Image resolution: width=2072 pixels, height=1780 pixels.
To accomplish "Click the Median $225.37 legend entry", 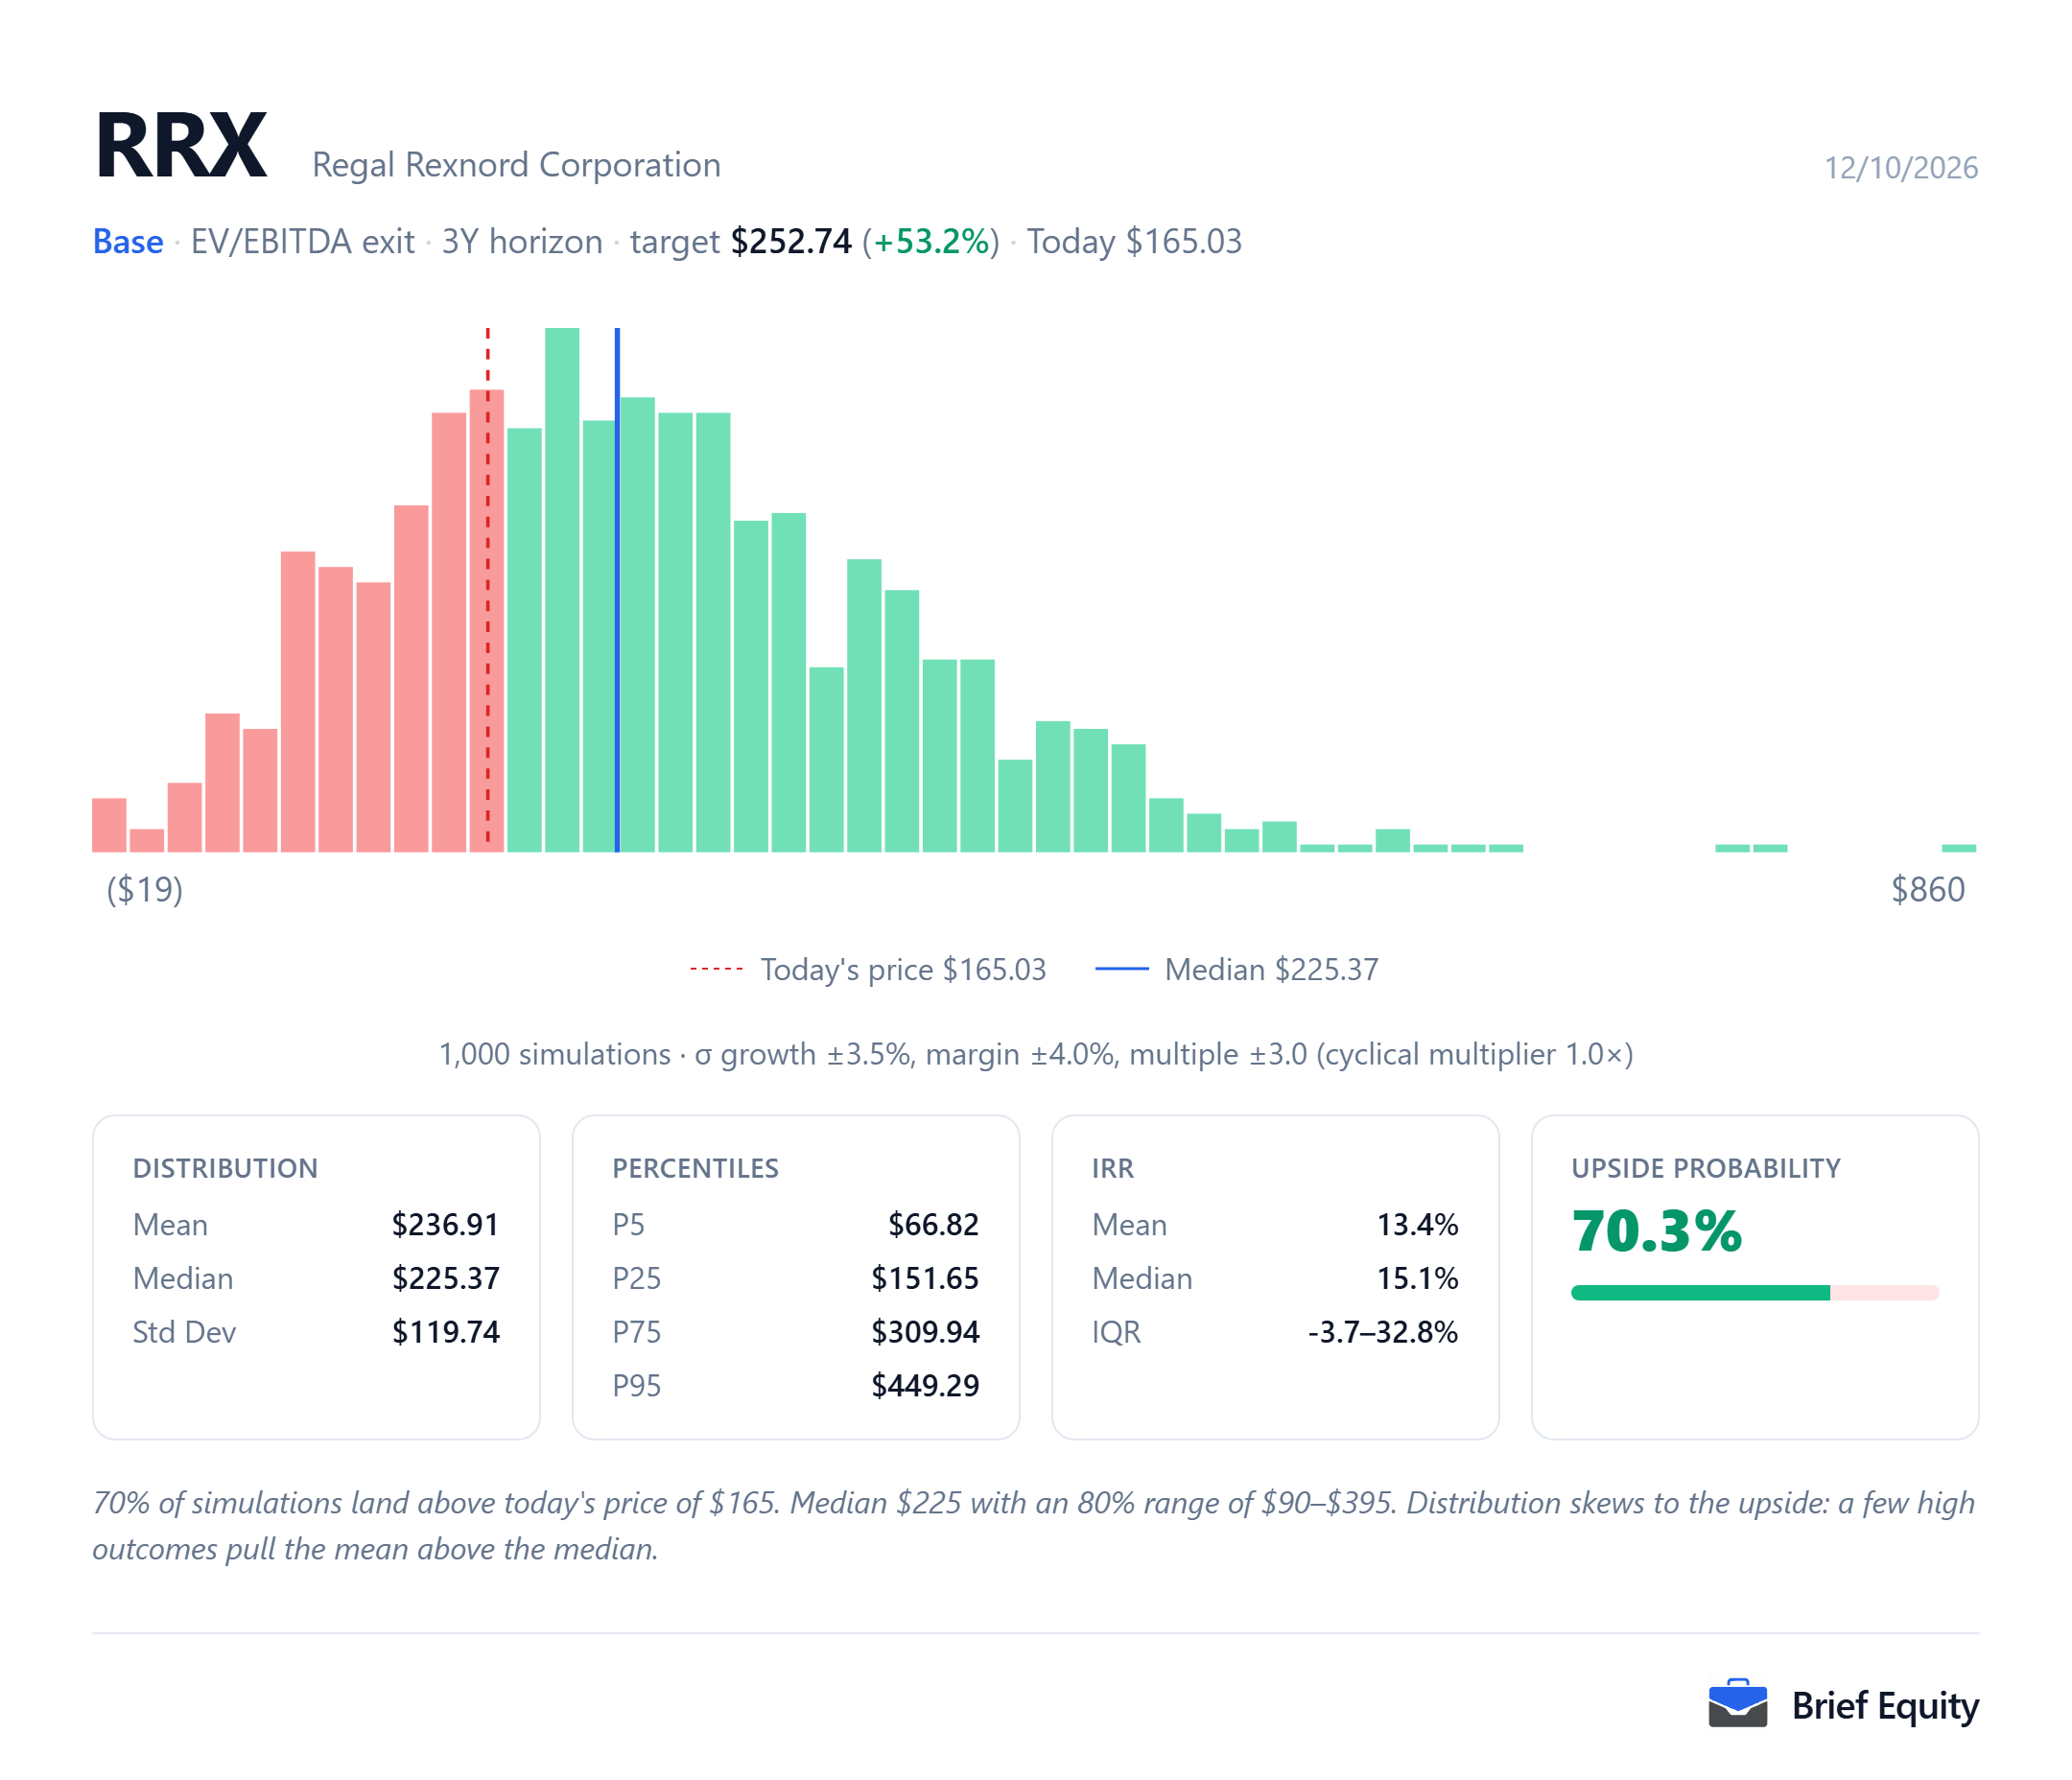I will (1237, 969).
